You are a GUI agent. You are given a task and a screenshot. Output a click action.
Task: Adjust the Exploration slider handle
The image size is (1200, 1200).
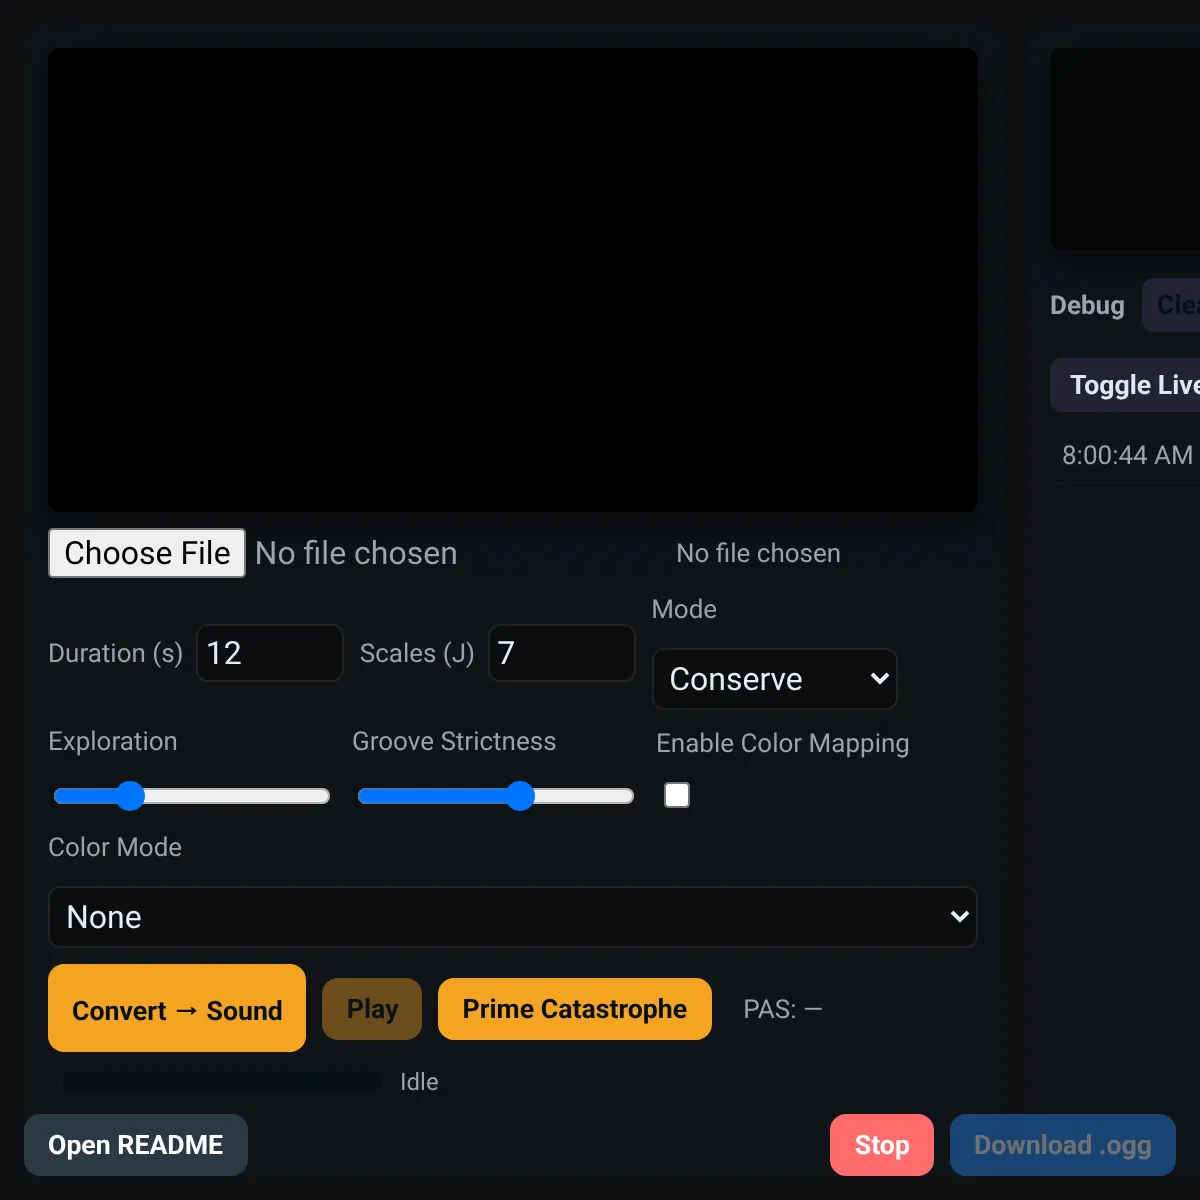130,796
